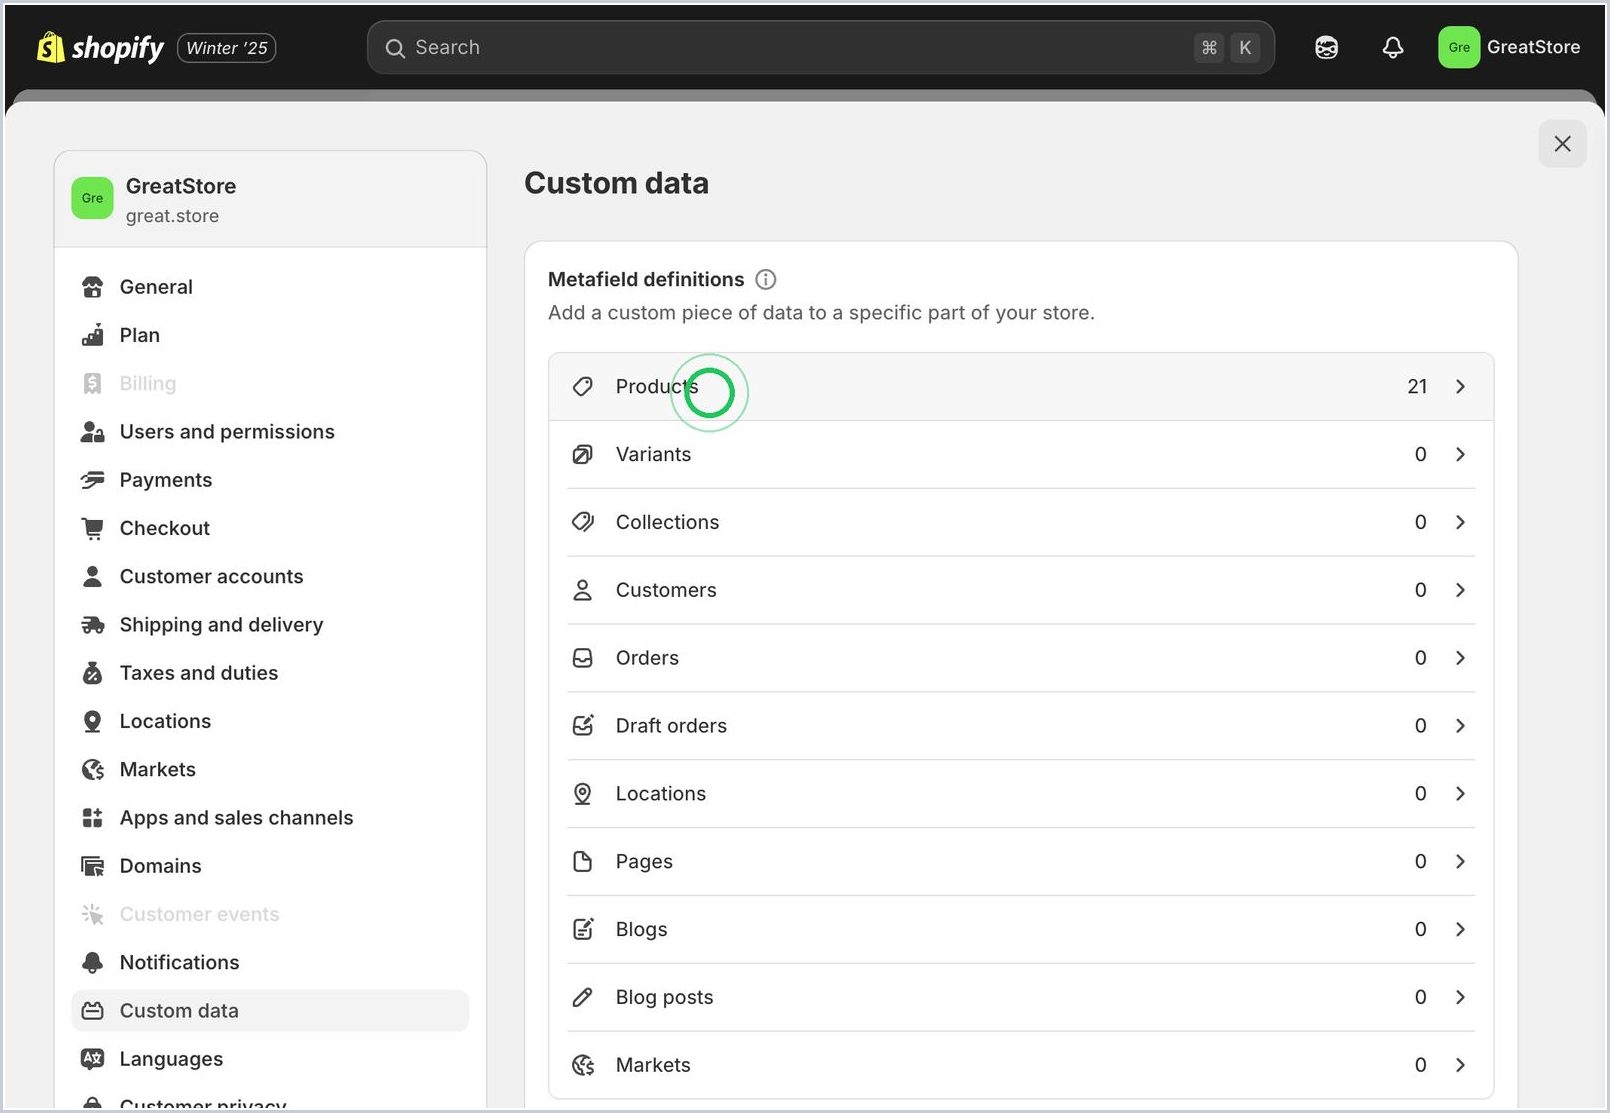Click the Languages translate icon
The width and height of the screenshot is (1610, 1113).
[x=92, y=1059]
